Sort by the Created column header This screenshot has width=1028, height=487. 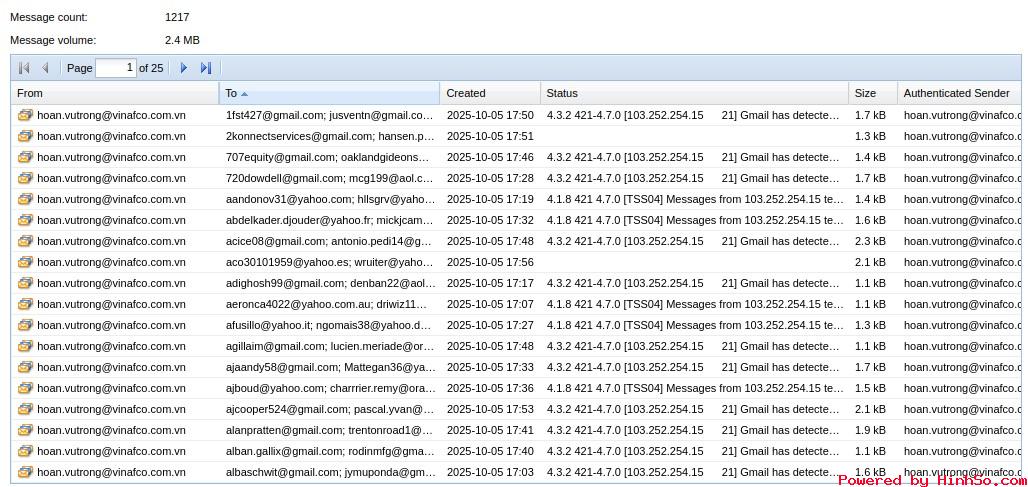coord(489,93)
